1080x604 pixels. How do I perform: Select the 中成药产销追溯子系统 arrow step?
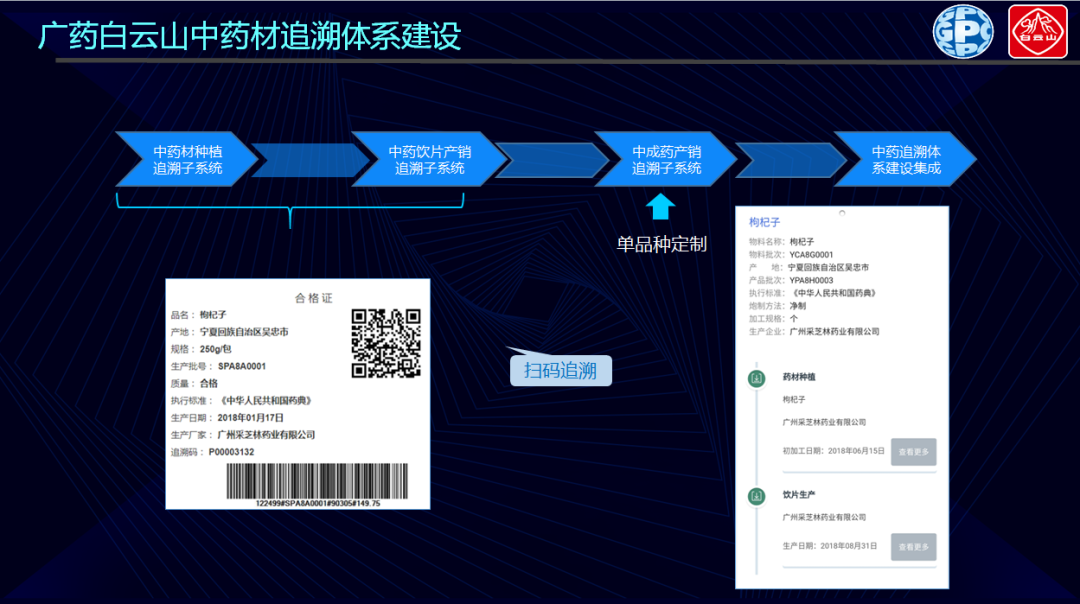click(666, 159)
